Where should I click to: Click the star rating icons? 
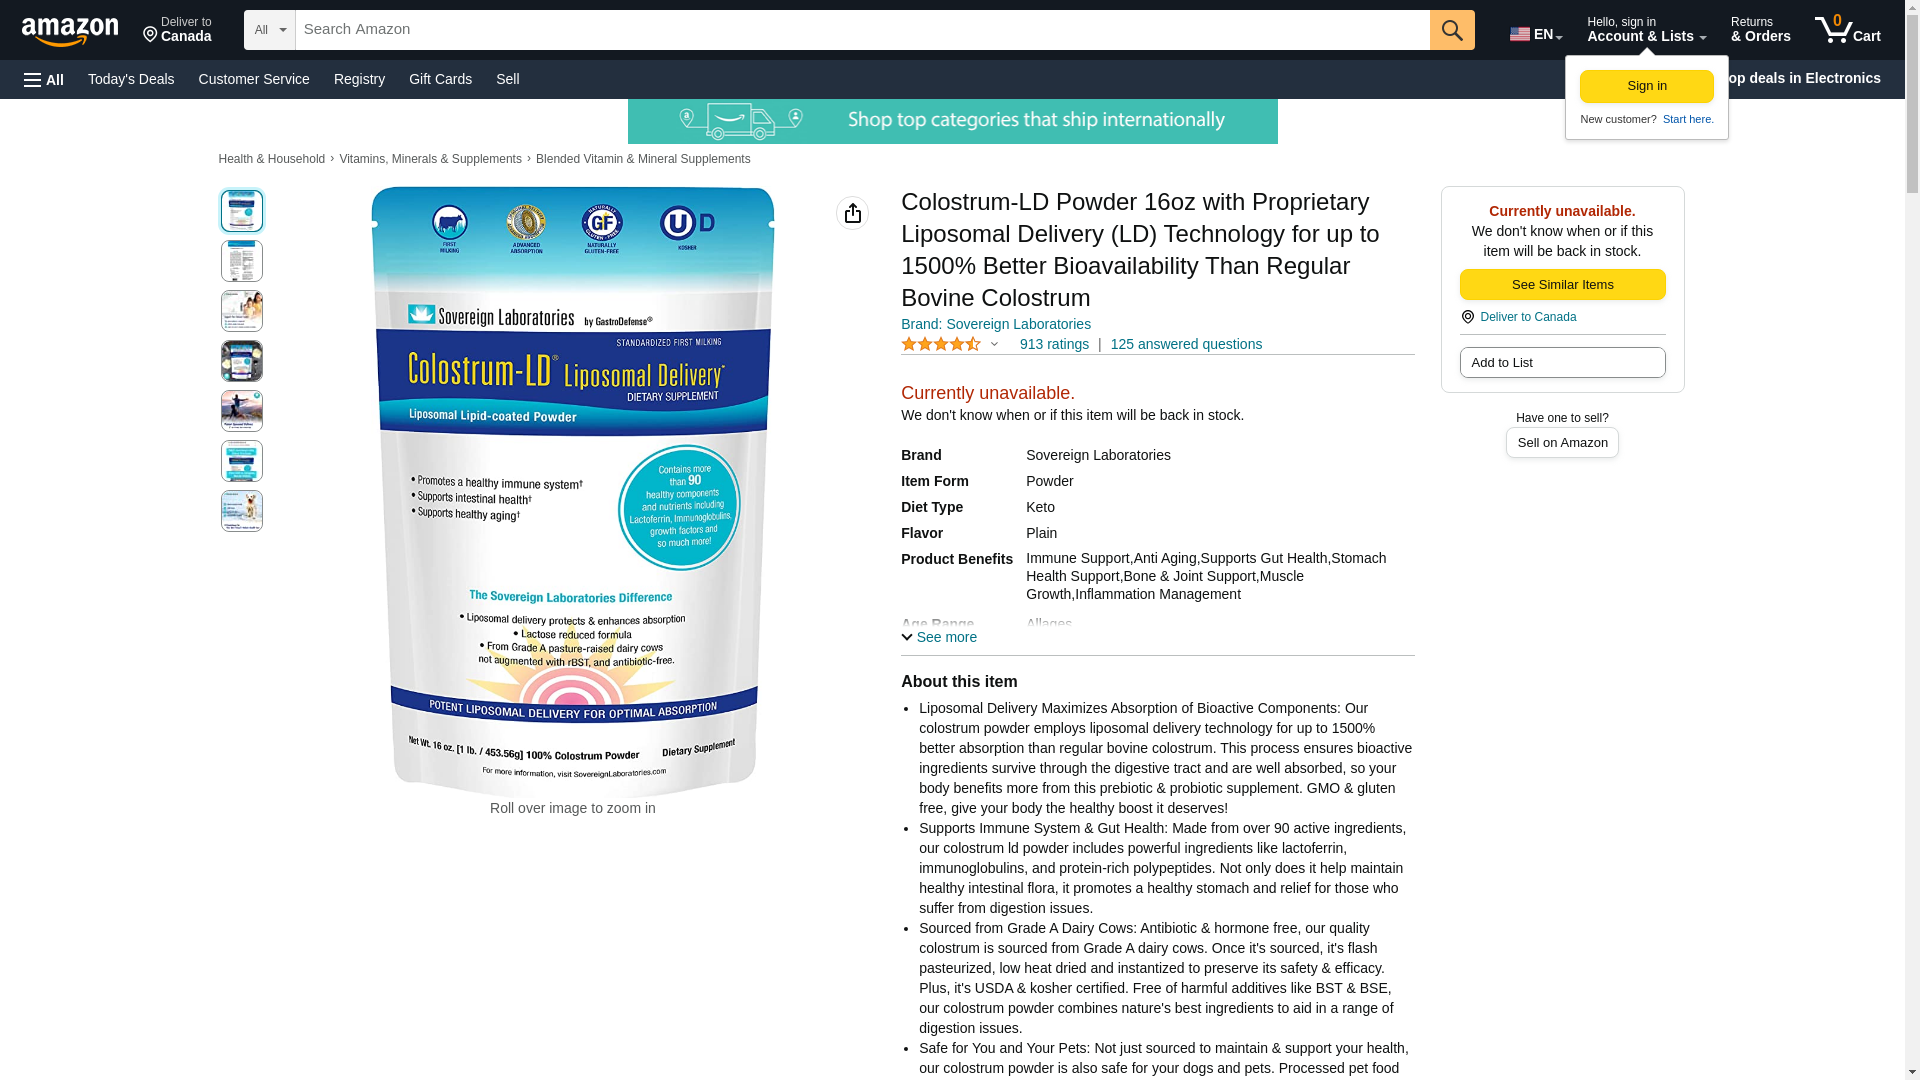pyautogui.click(x=940, y=344)
